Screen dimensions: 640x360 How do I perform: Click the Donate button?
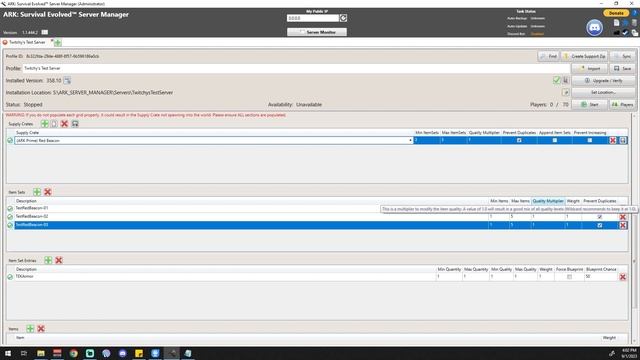click(x=616, y=13)
